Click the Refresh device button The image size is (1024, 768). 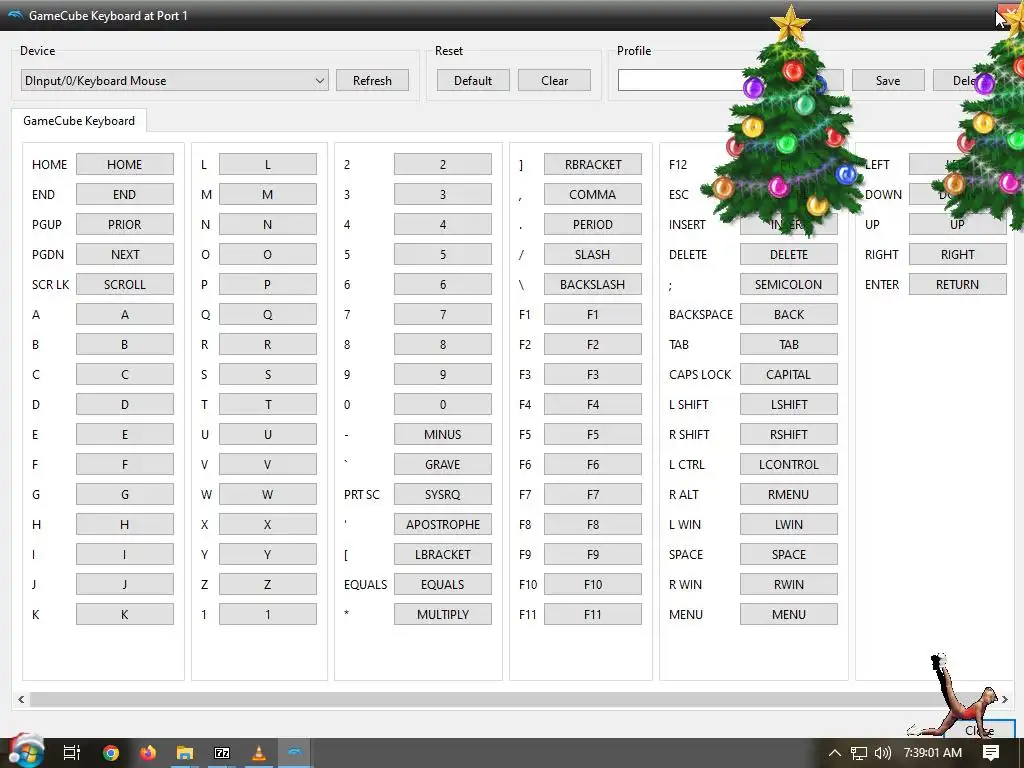[x=372, y=80]
